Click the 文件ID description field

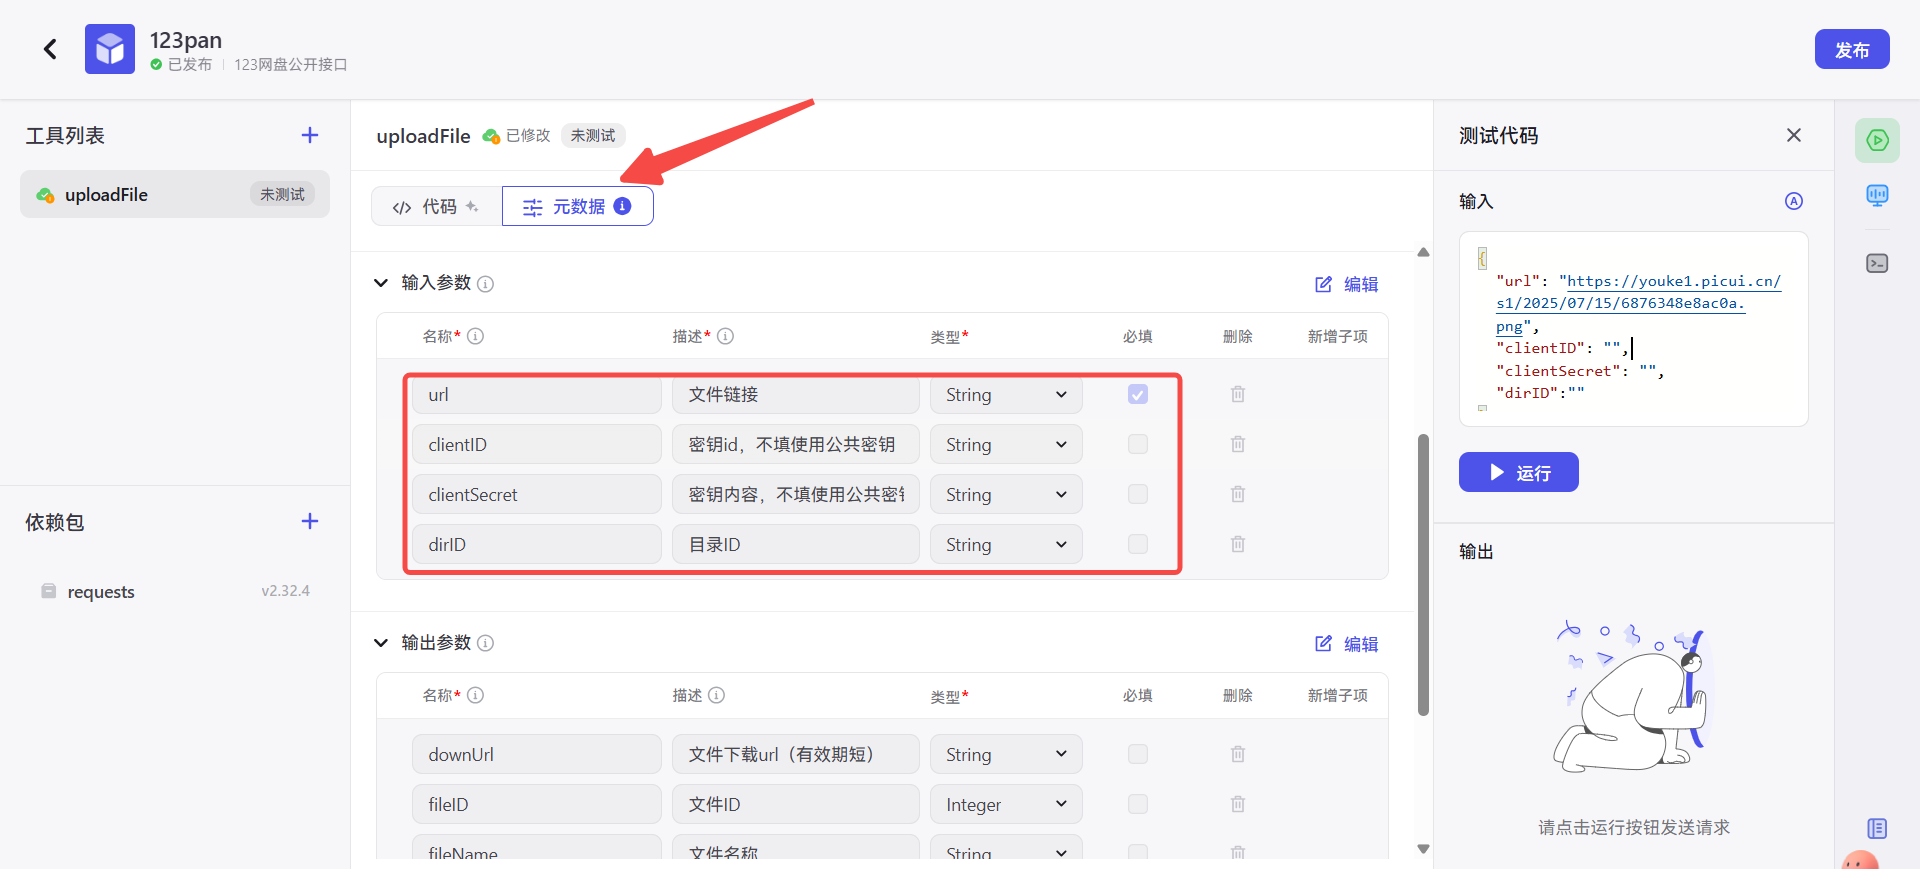click(x=796, y=804)
